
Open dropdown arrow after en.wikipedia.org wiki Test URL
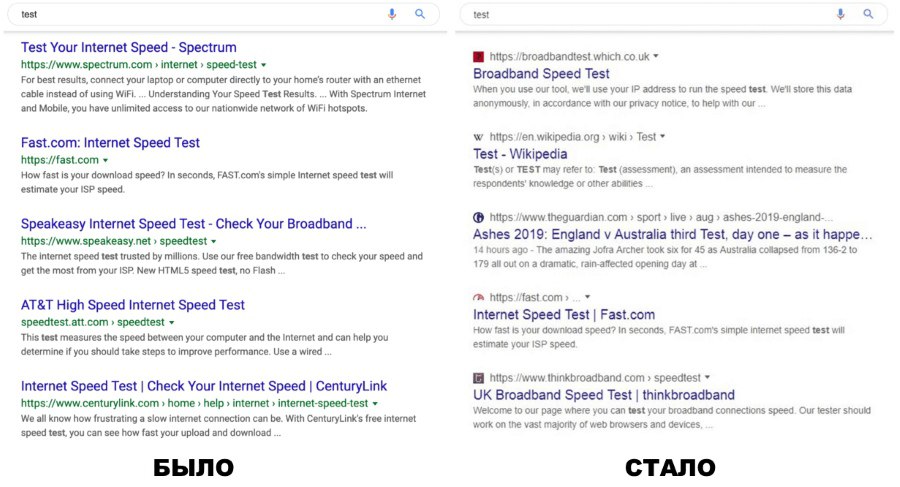tap(662, 137)
